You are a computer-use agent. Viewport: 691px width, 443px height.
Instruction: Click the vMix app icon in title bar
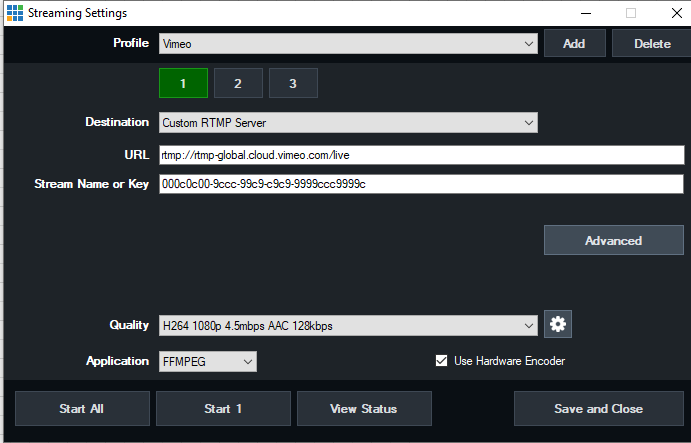coord(12,13)
